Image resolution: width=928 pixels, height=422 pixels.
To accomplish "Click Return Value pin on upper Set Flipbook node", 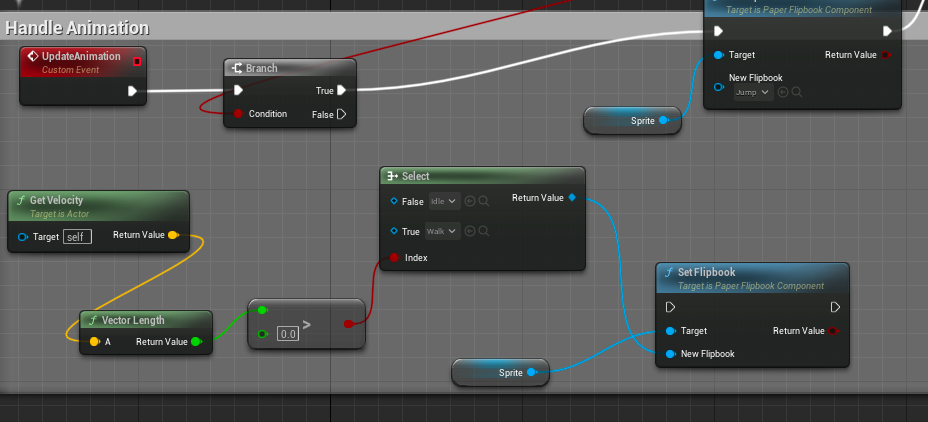I will click(x=885, y=55).
